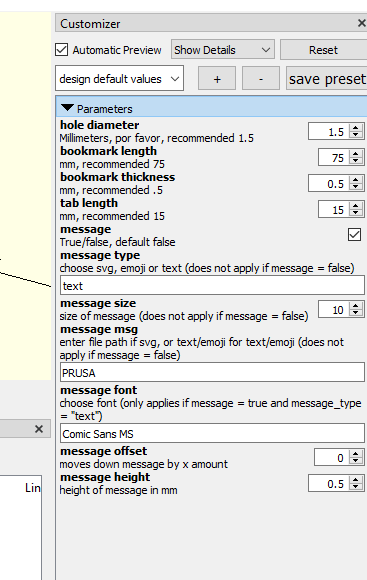This screenshot has height=580, width=367.
Task: Click the hole diameter value field
Action: (x=329, y=132)
